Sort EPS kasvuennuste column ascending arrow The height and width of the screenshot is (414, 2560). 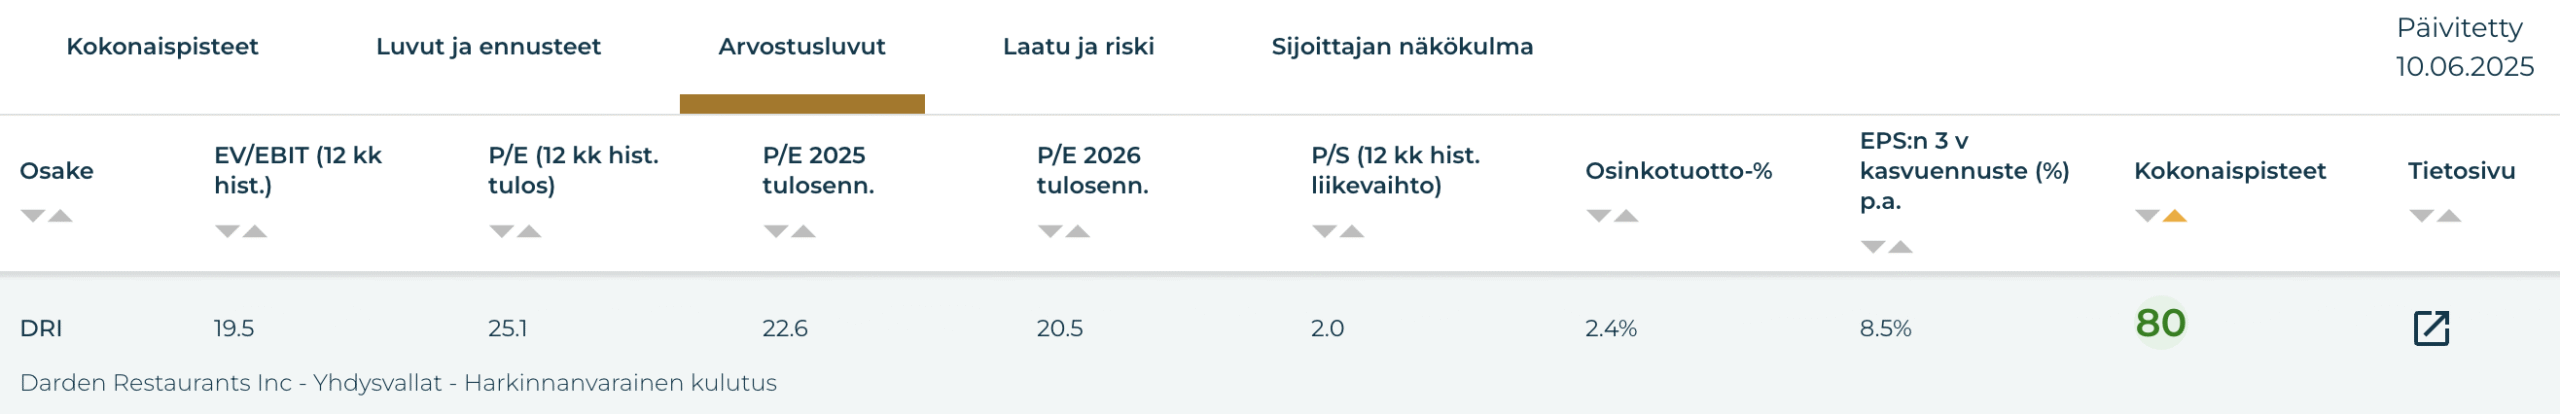[1900, 247]
